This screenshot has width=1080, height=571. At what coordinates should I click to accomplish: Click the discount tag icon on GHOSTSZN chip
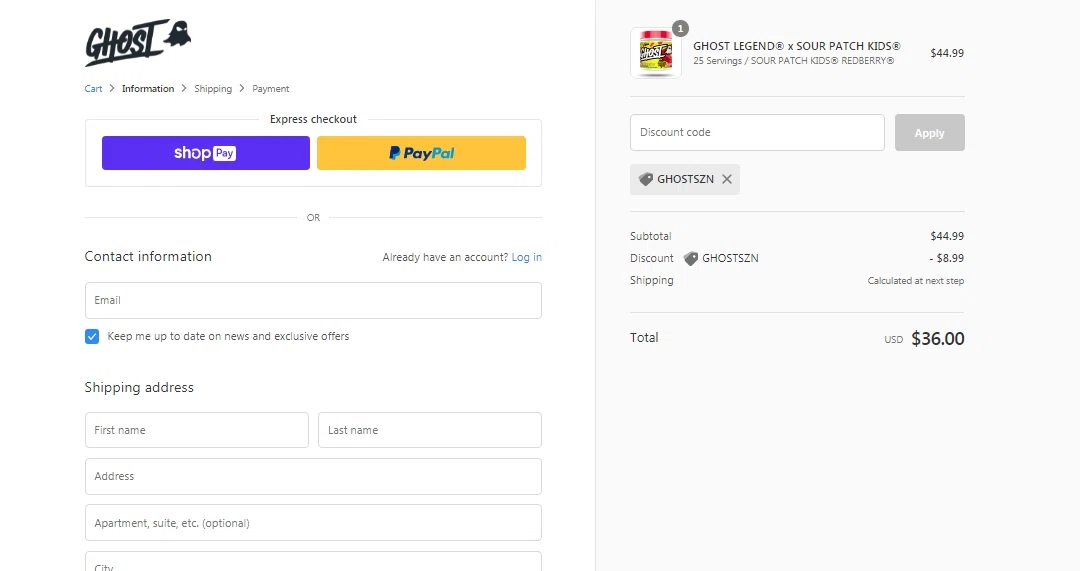[646, 180]
